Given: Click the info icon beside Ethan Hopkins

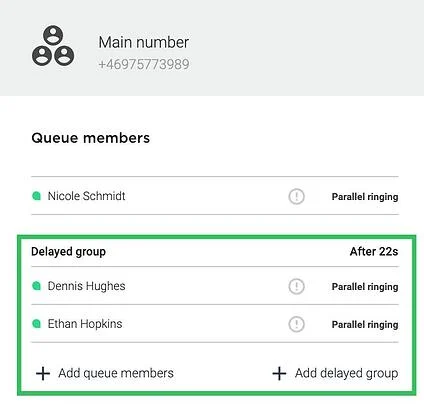Looking at the screenshot, I should tap(296, 324).
